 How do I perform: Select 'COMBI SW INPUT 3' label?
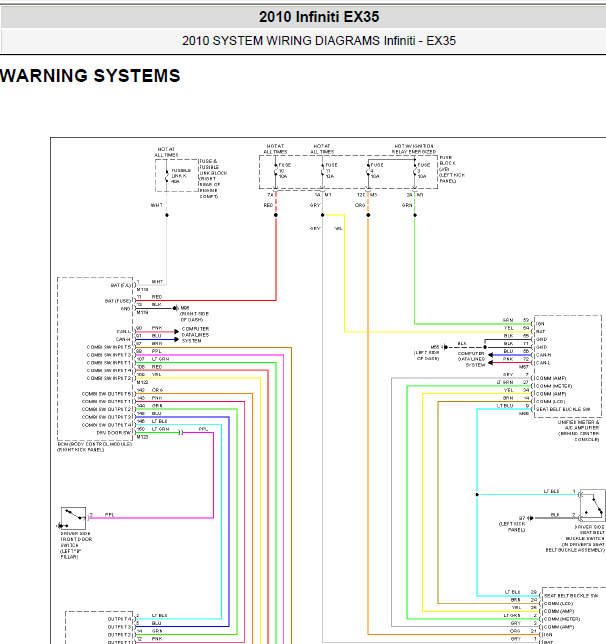109,355
